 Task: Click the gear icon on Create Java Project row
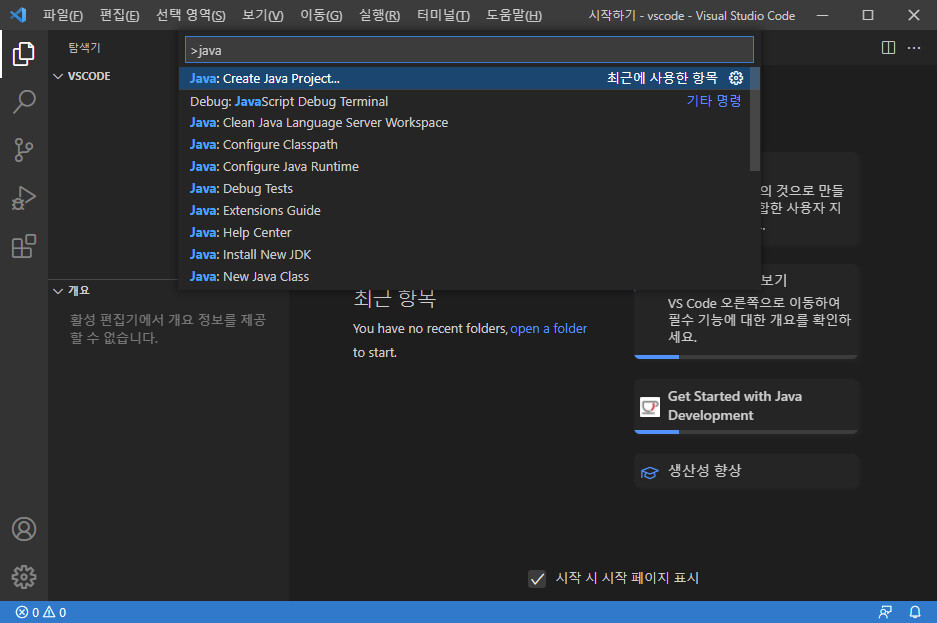[736, 78]
